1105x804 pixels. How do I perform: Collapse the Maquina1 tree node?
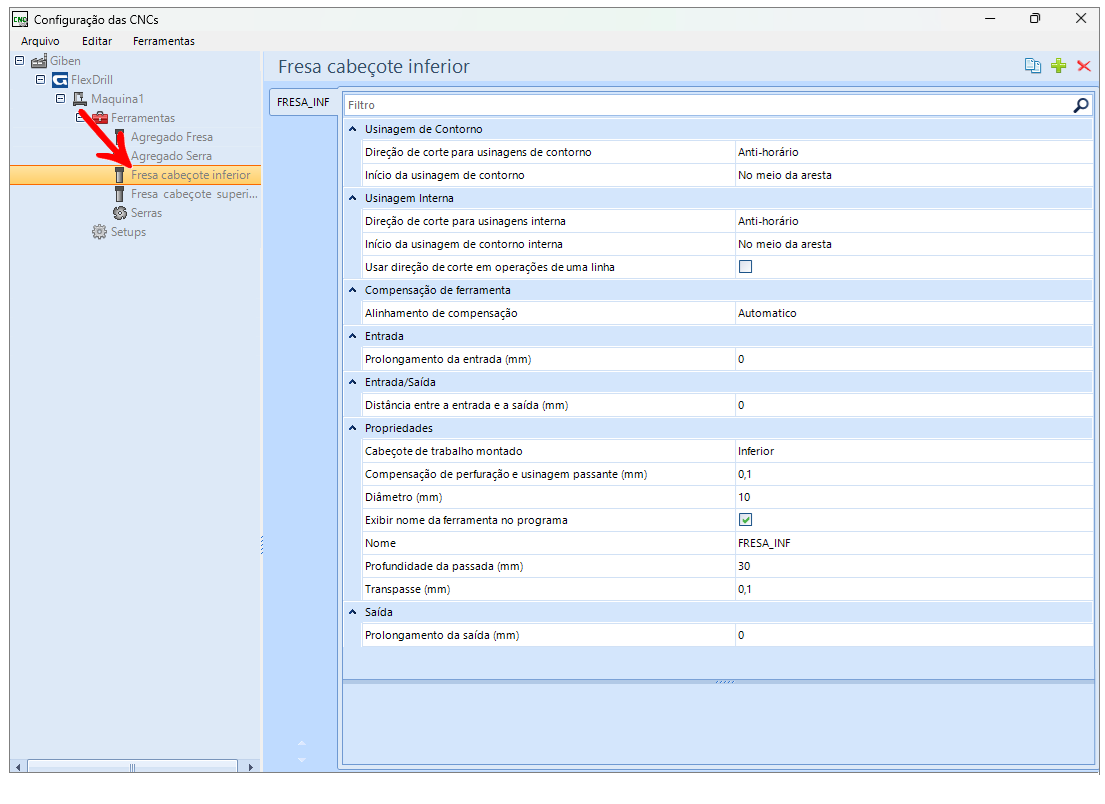61,99
